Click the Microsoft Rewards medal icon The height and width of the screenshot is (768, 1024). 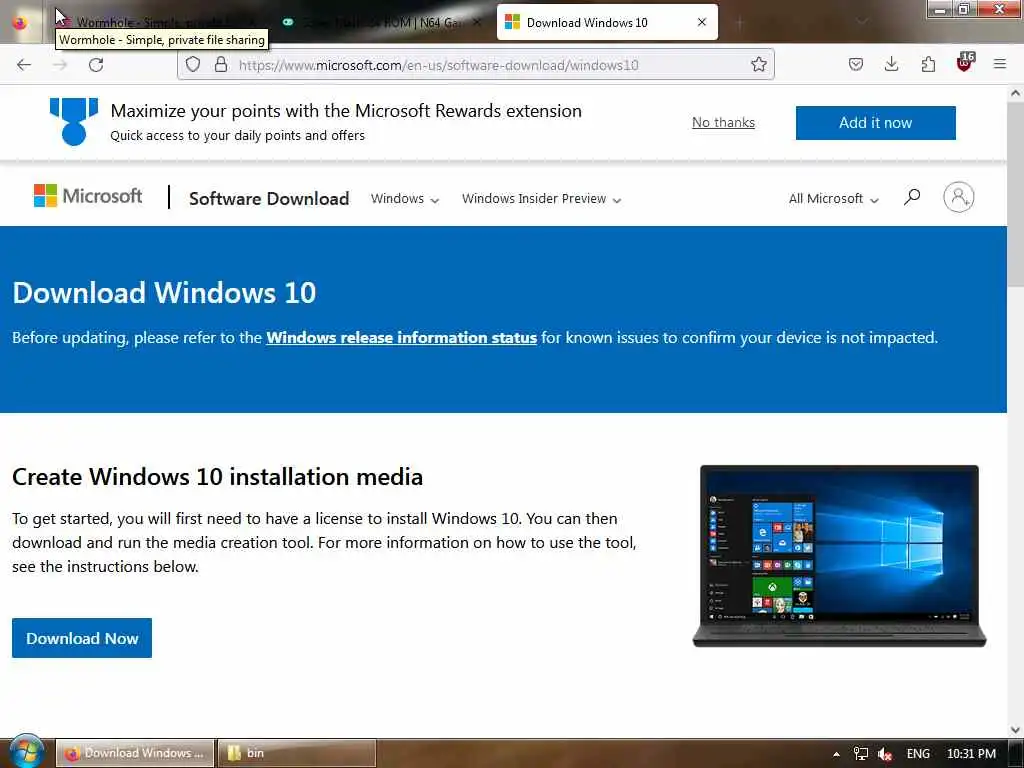point(74,121)
